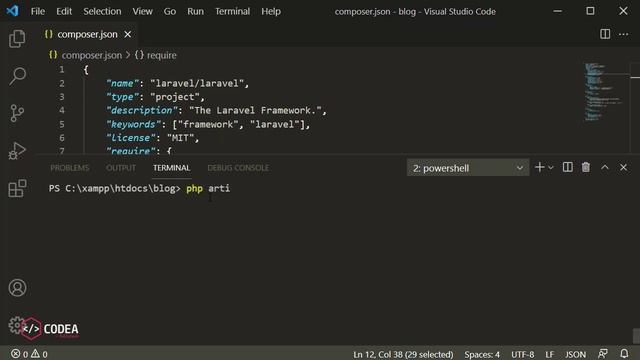Change file encoding UTF-8
The image size is (640, 360).
click(522, 354)
